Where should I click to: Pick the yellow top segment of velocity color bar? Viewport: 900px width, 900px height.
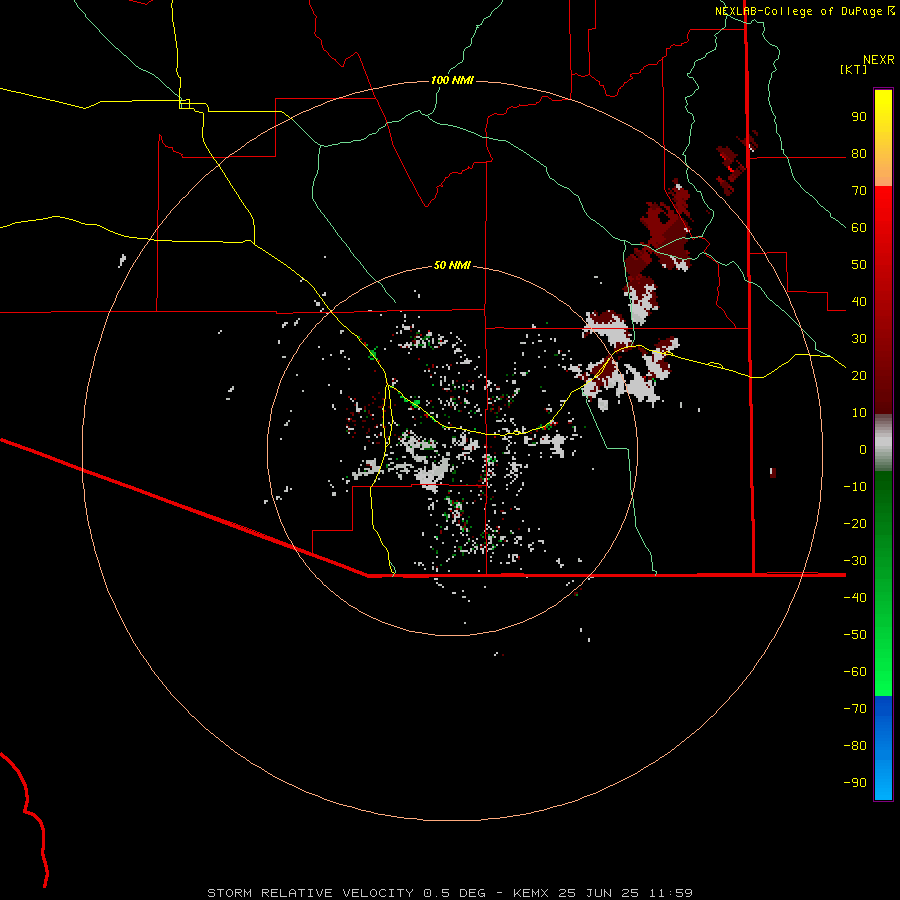click(883, 138)
